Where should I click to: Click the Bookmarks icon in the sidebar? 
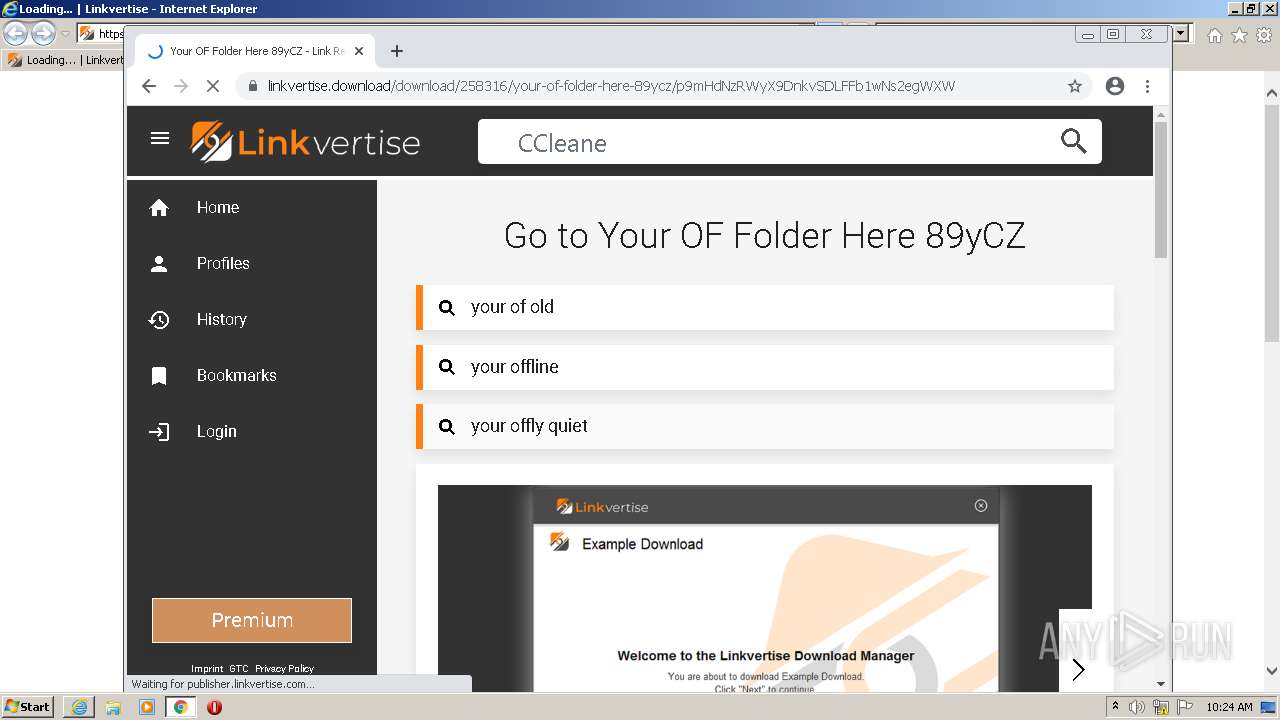159,375
